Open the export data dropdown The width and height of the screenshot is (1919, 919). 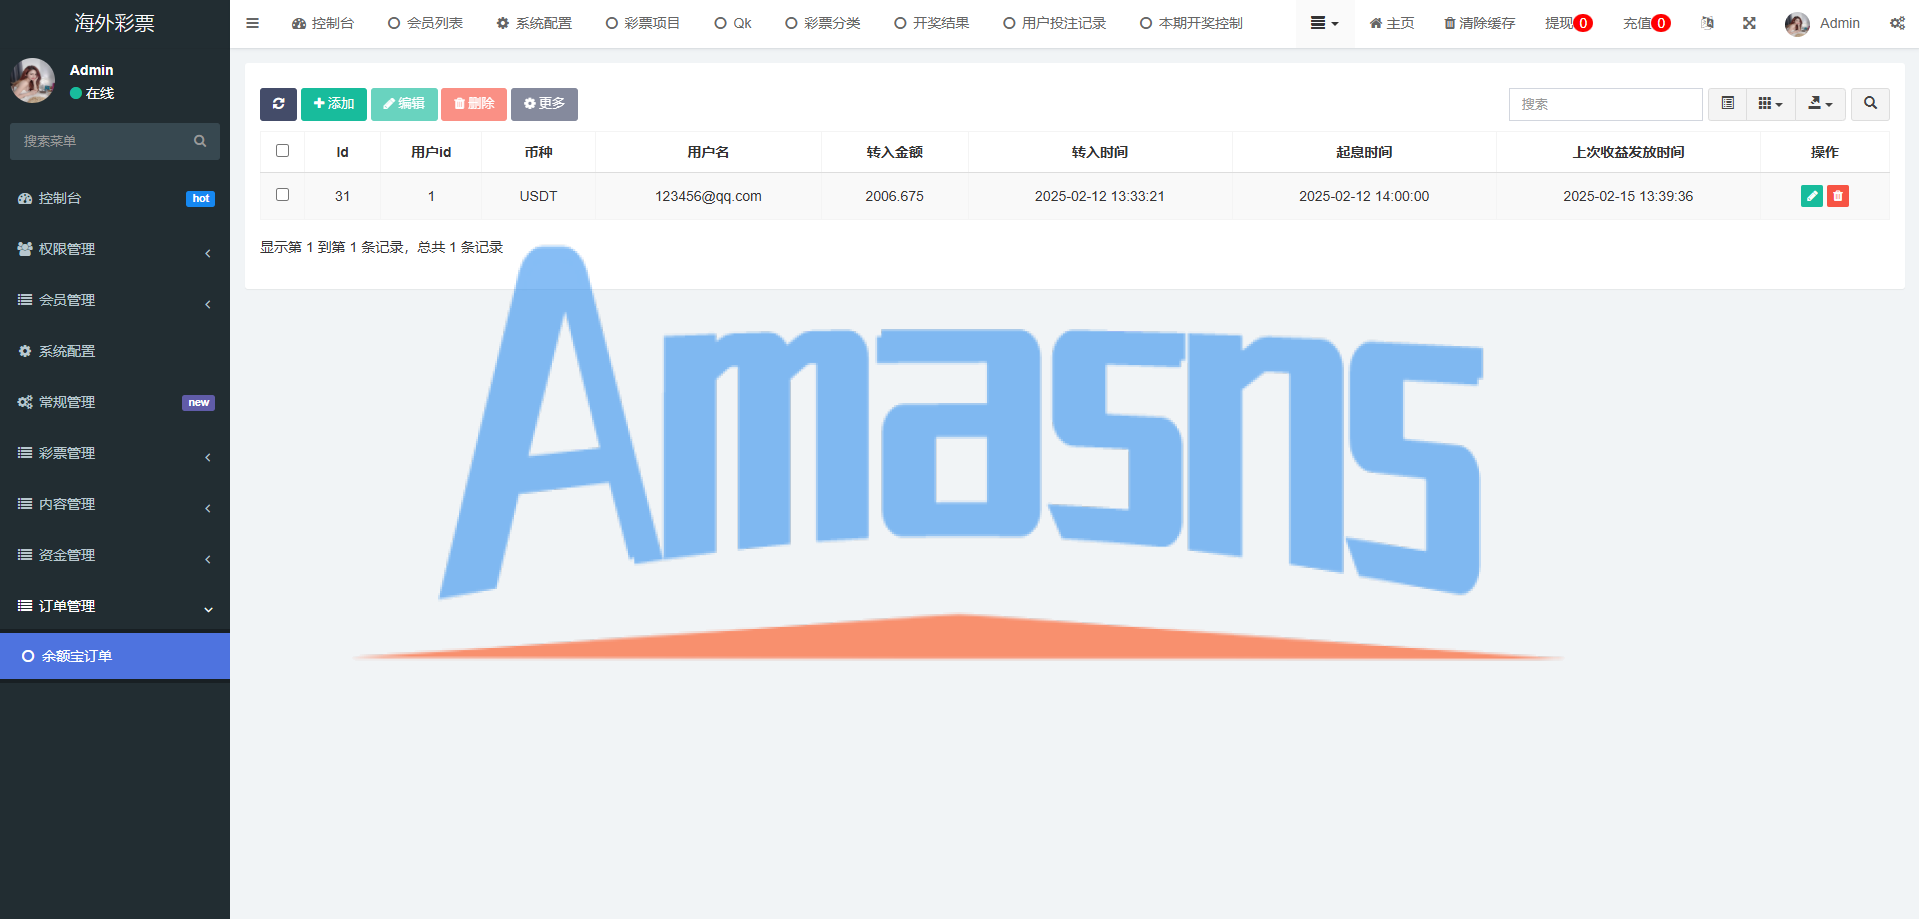1820,104
